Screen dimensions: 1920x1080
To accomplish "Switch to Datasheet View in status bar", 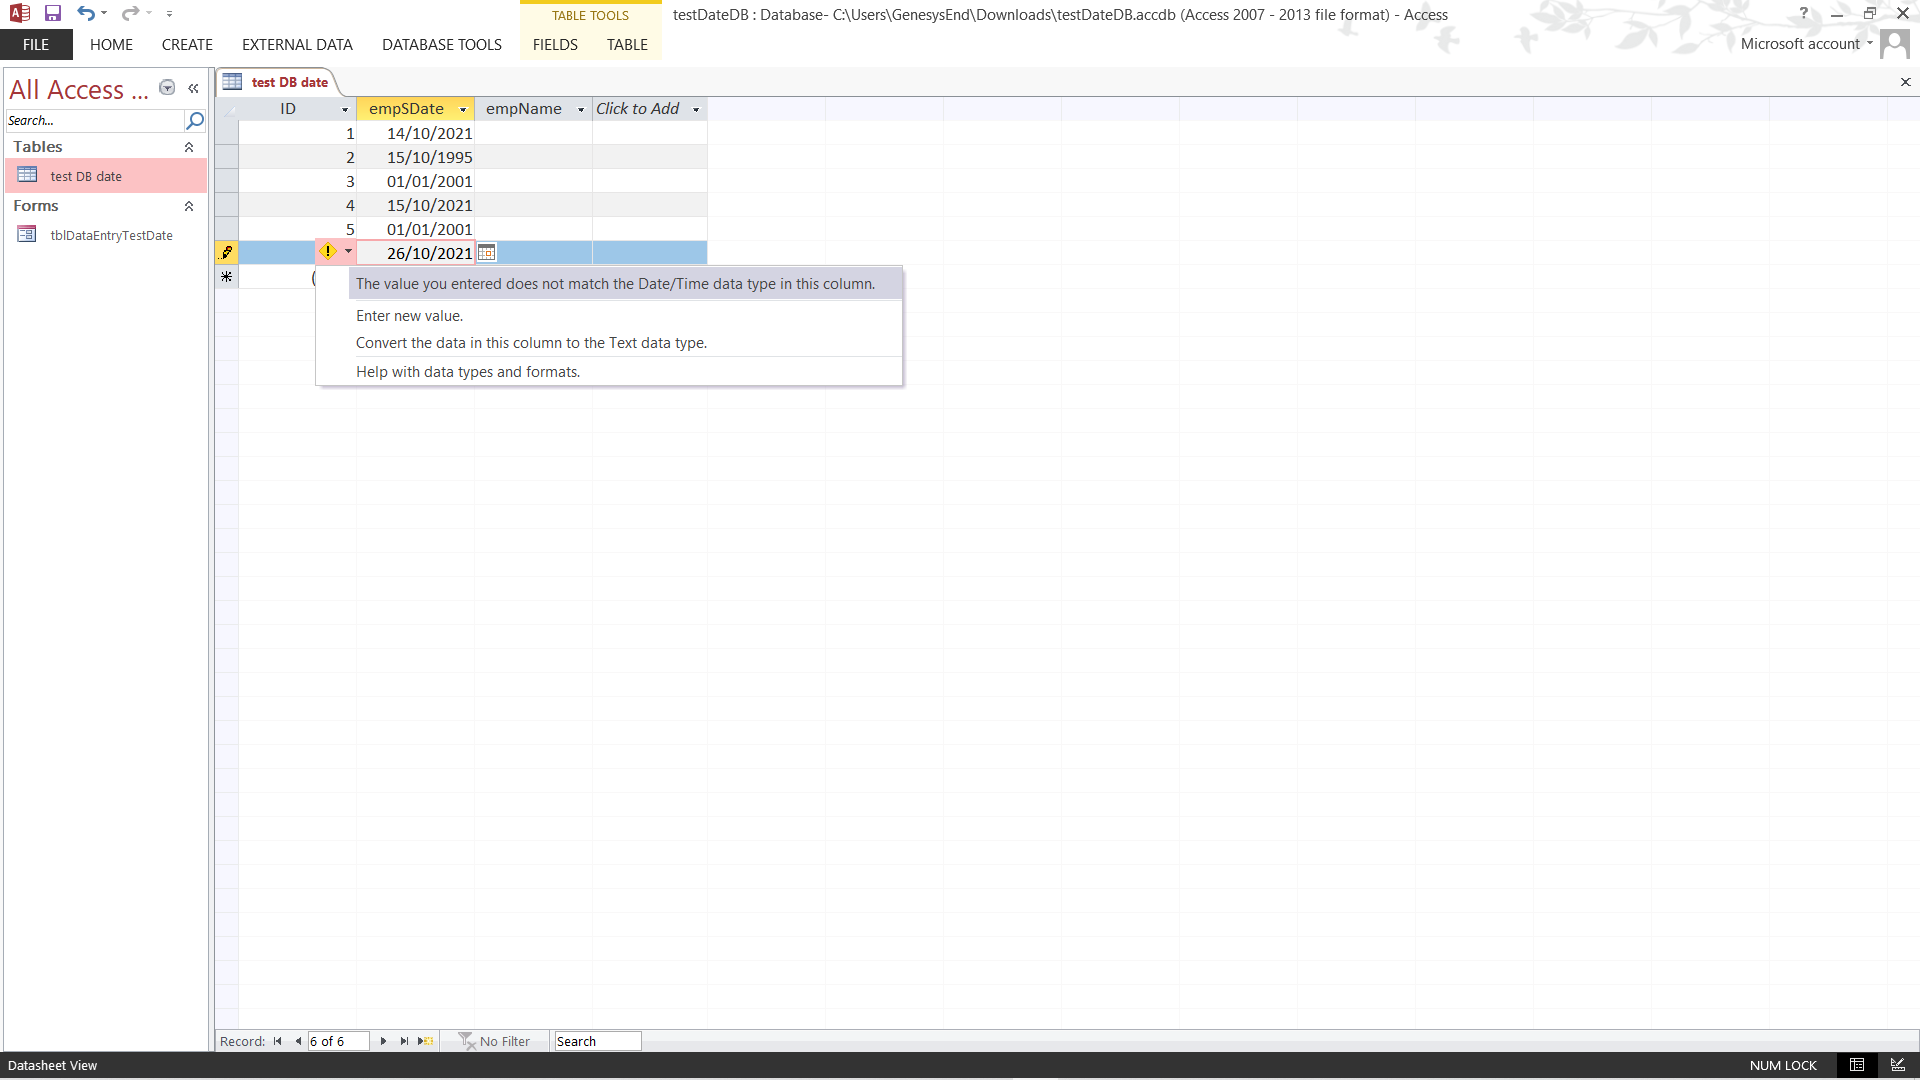I will coord(1857,1065).
